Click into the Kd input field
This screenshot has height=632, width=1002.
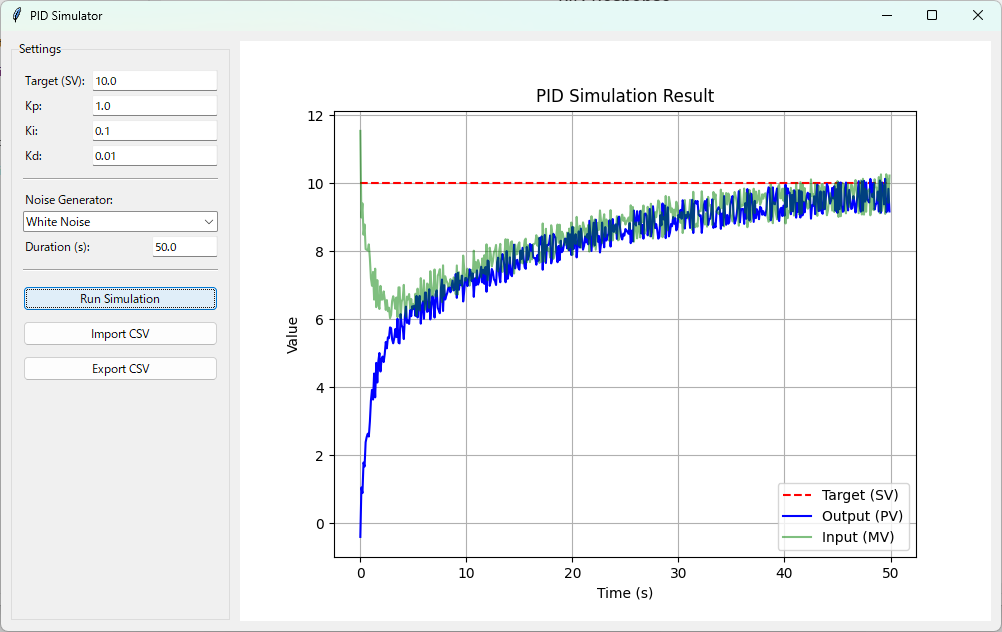[x=154, y=156]
